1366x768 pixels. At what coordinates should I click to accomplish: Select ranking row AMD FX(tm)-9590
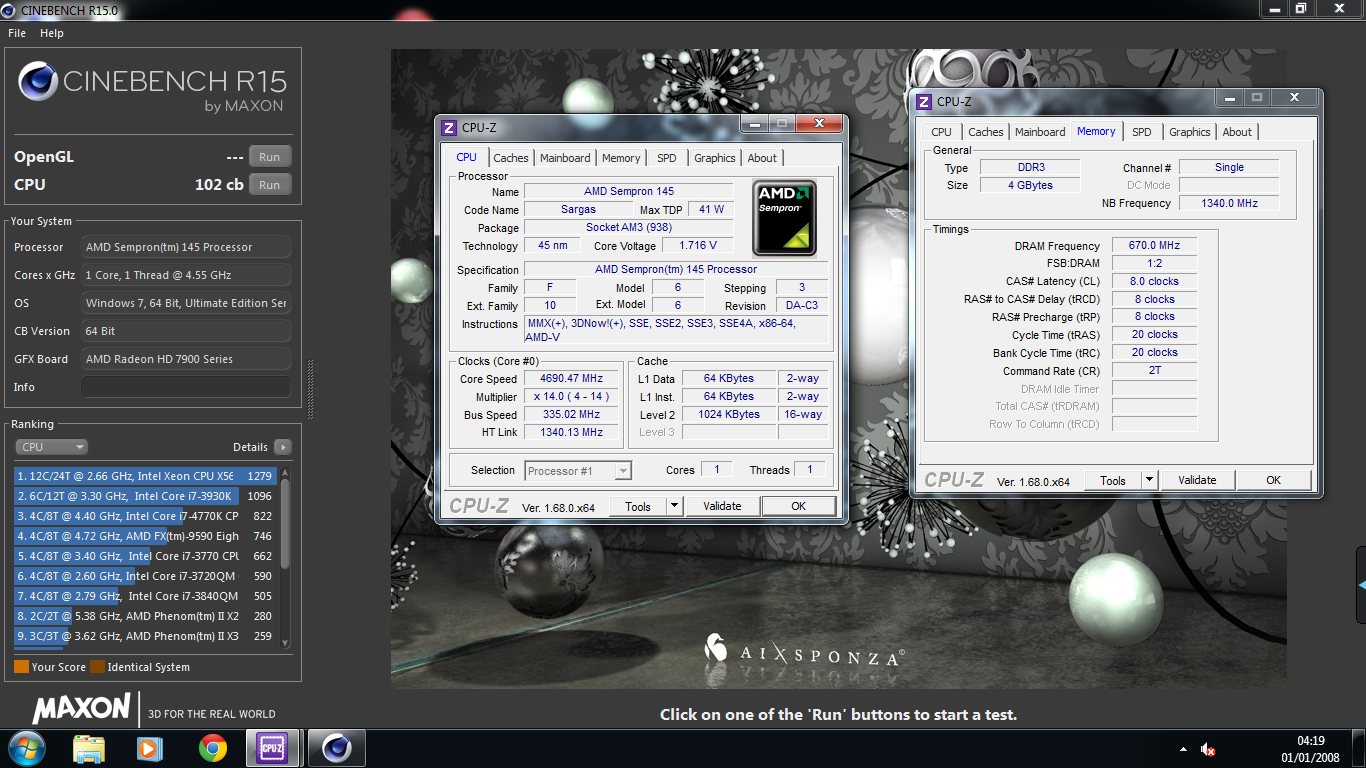pos(145,536)
